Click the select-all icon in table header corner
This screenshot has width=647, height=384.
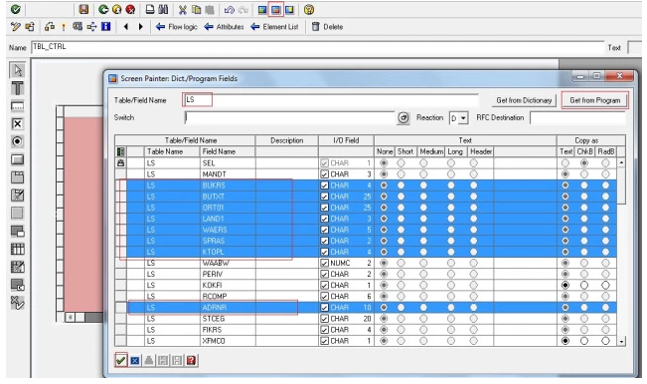pyautogui.click(x=120, y=152)
